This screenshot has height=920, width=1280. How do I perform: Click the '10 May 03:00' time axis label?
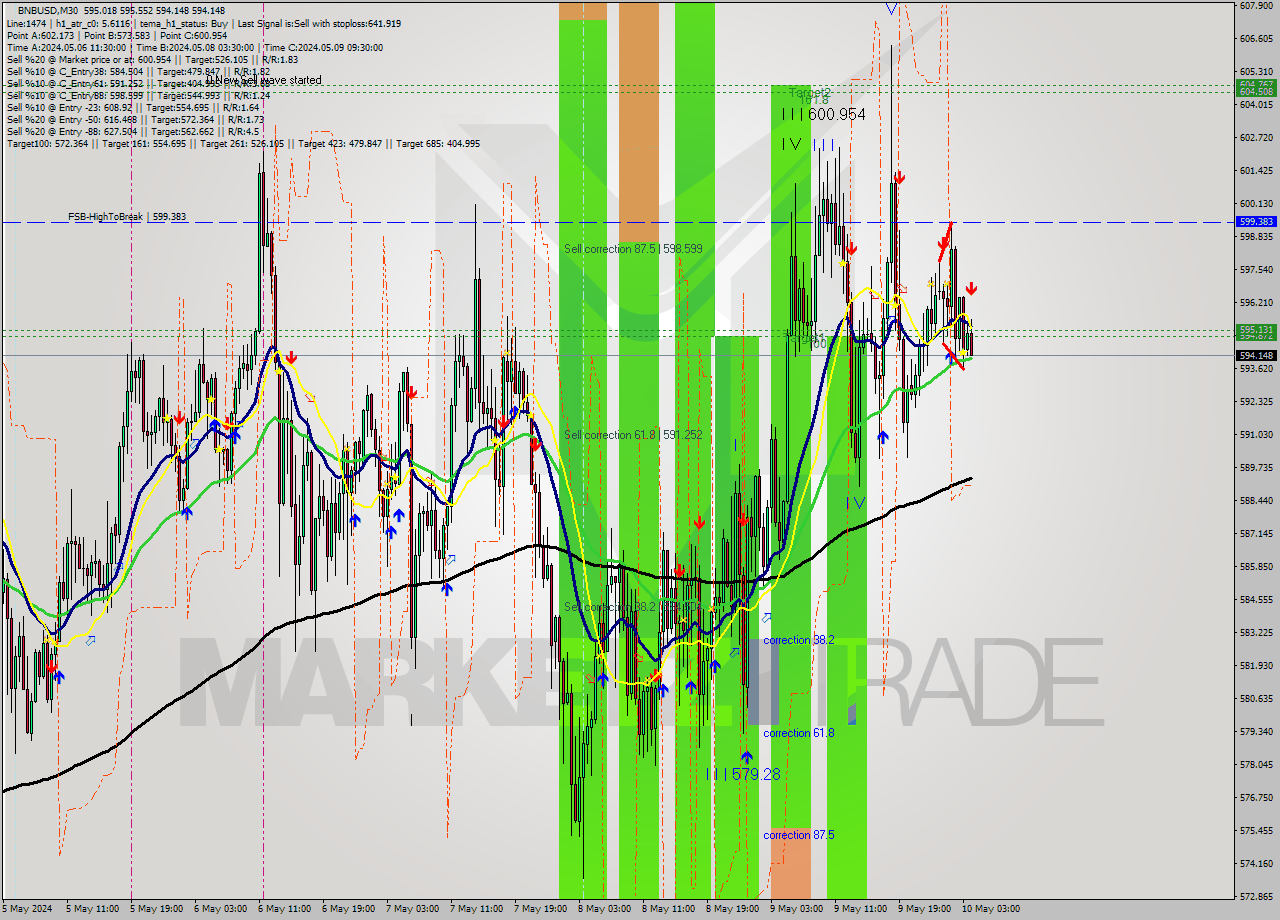point(991,909)
